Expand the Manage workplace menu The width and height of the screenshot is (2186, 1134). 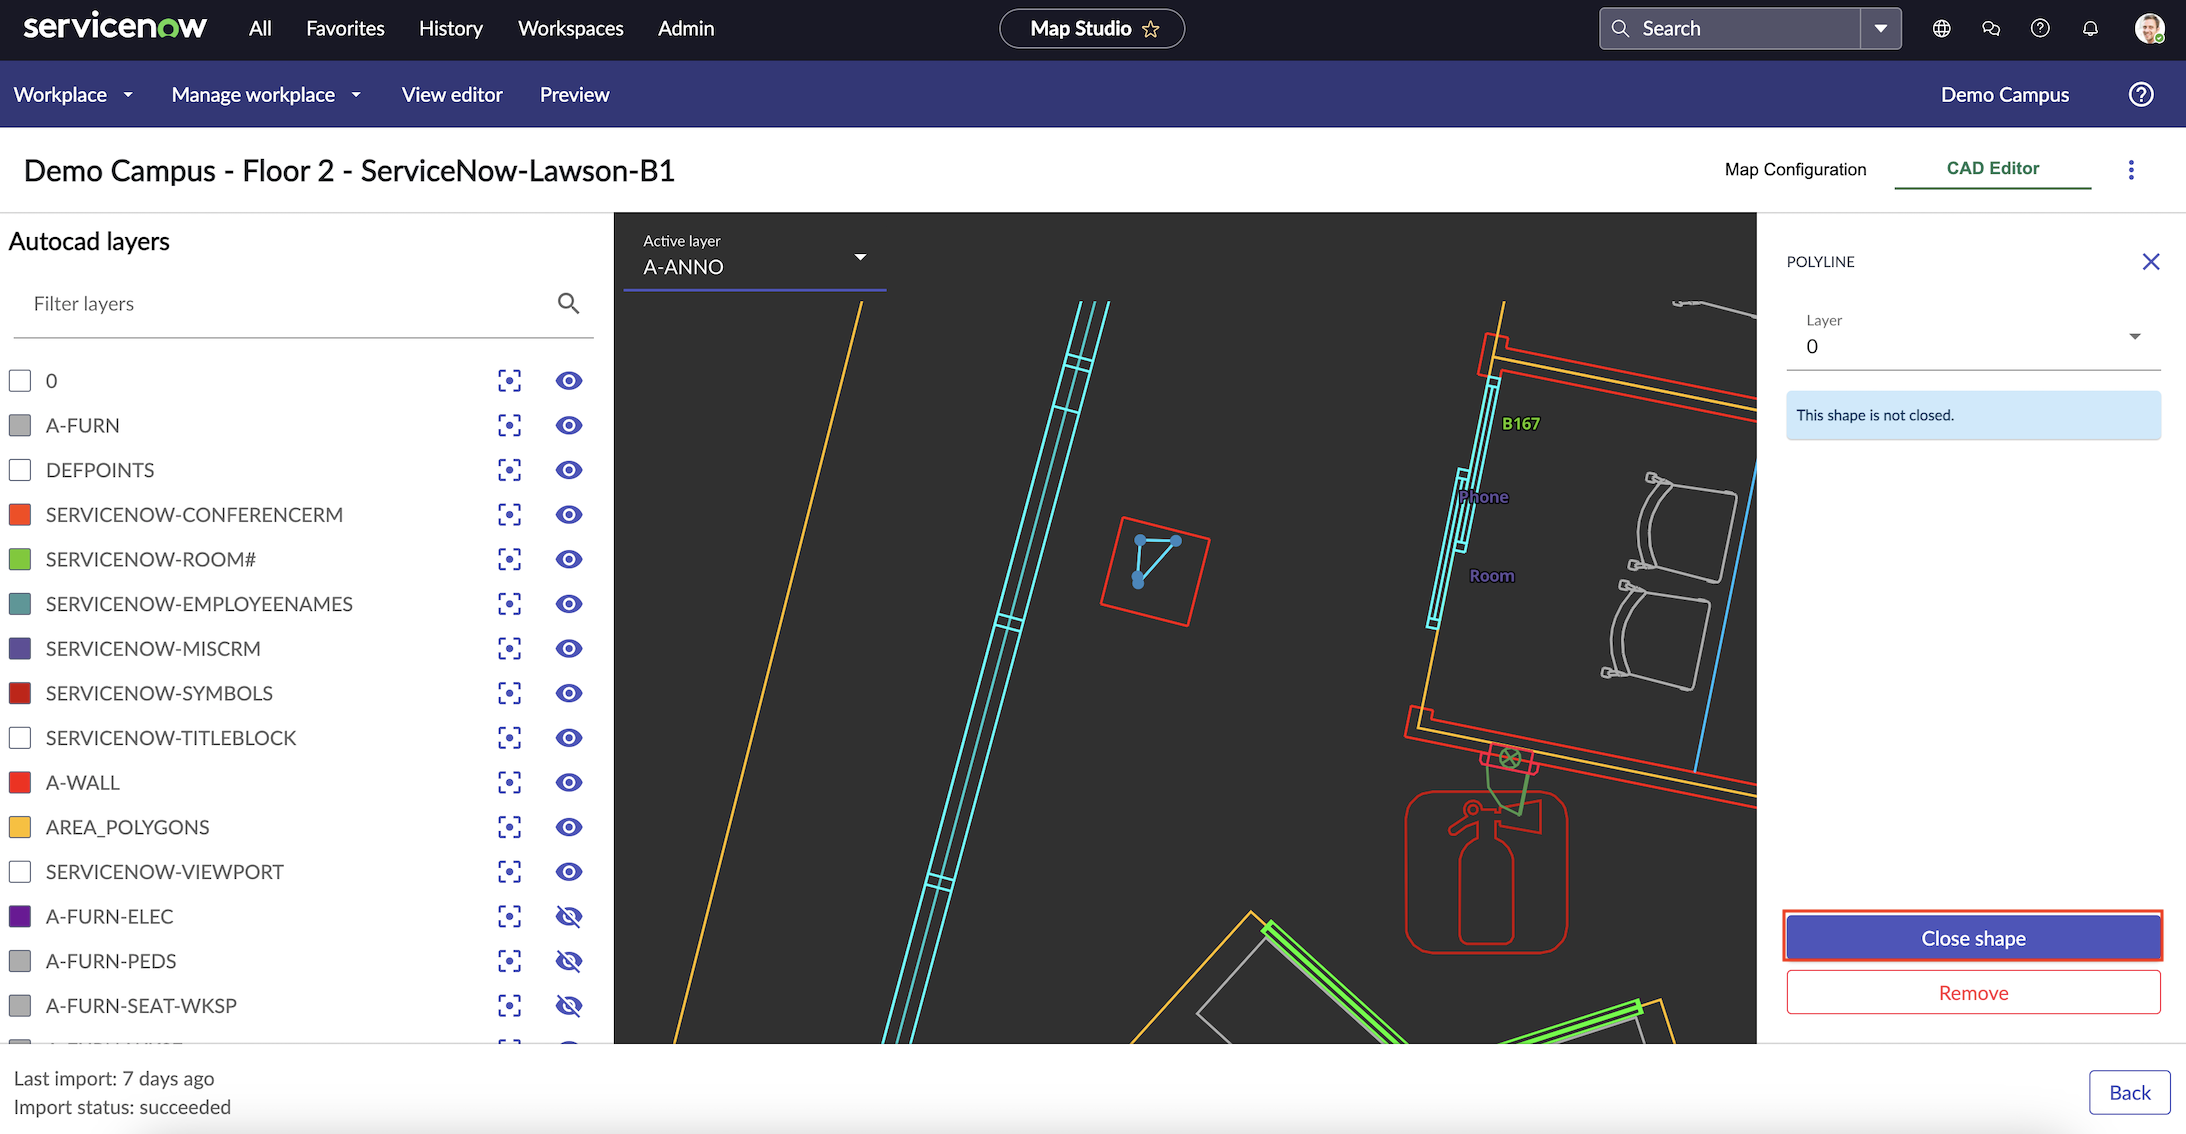click(x=266, y=95)
